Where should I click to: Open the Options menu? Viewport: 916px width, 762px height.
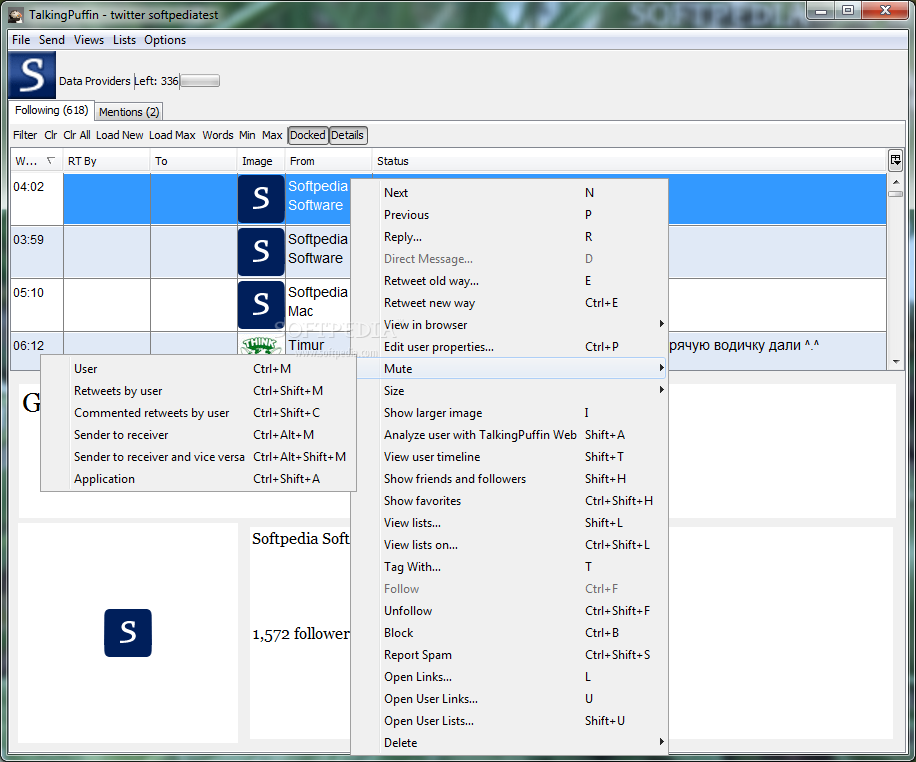point(165,40)
